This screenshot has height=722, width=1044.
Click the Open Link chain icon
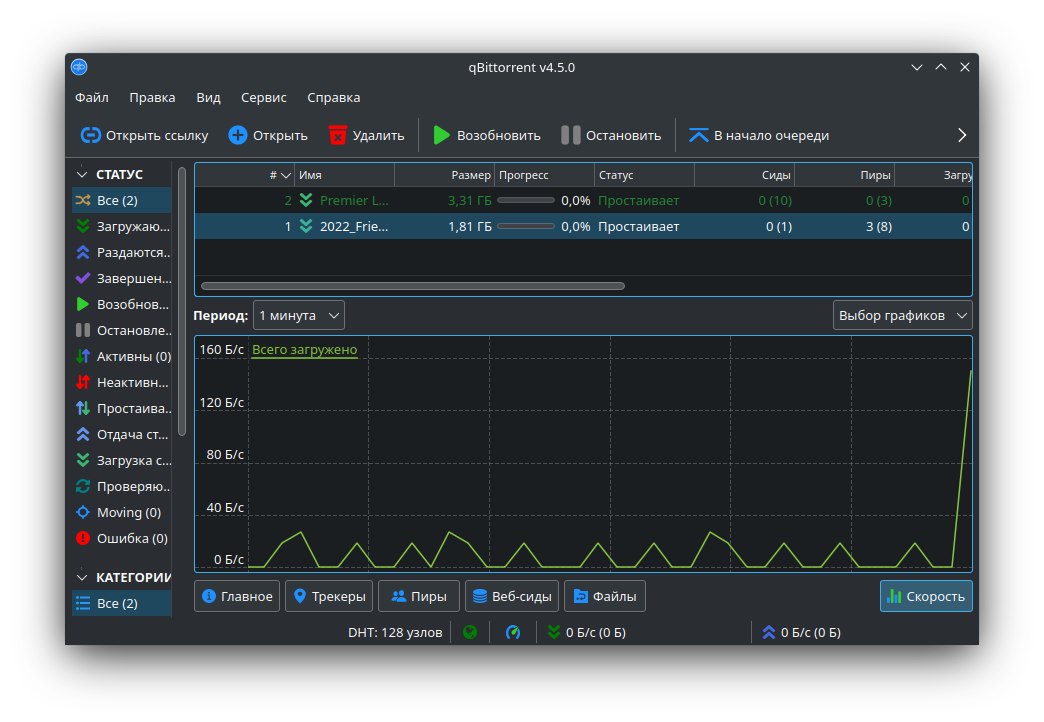click(x=91, y=135)
